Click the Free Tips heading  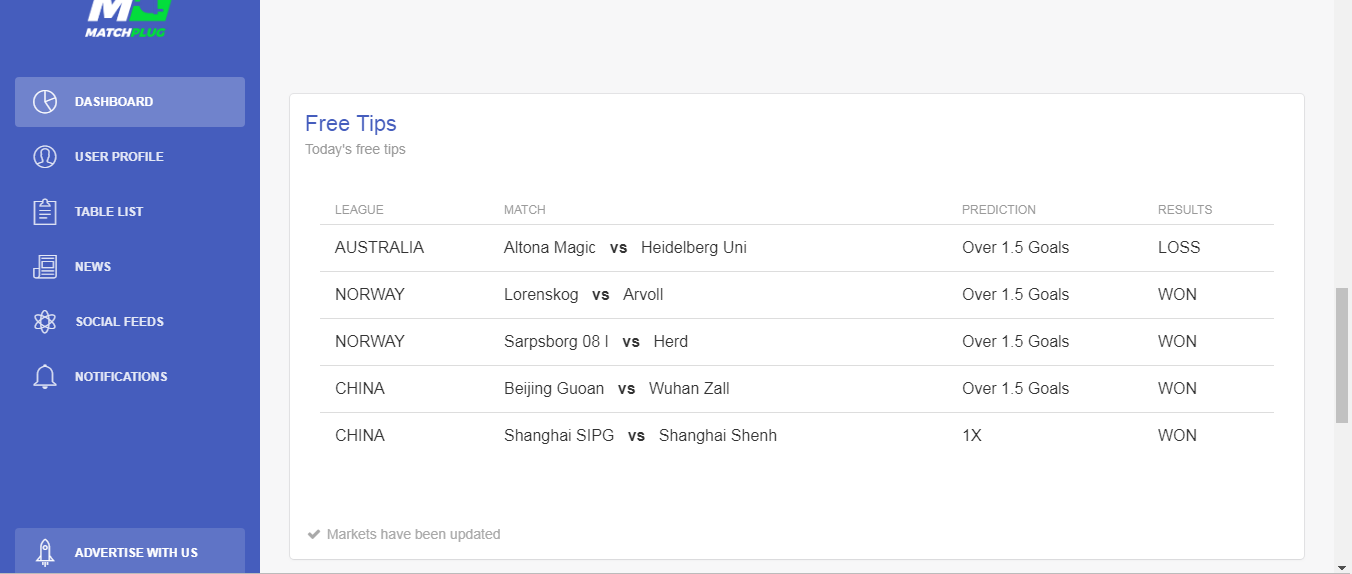pos(351,124)
